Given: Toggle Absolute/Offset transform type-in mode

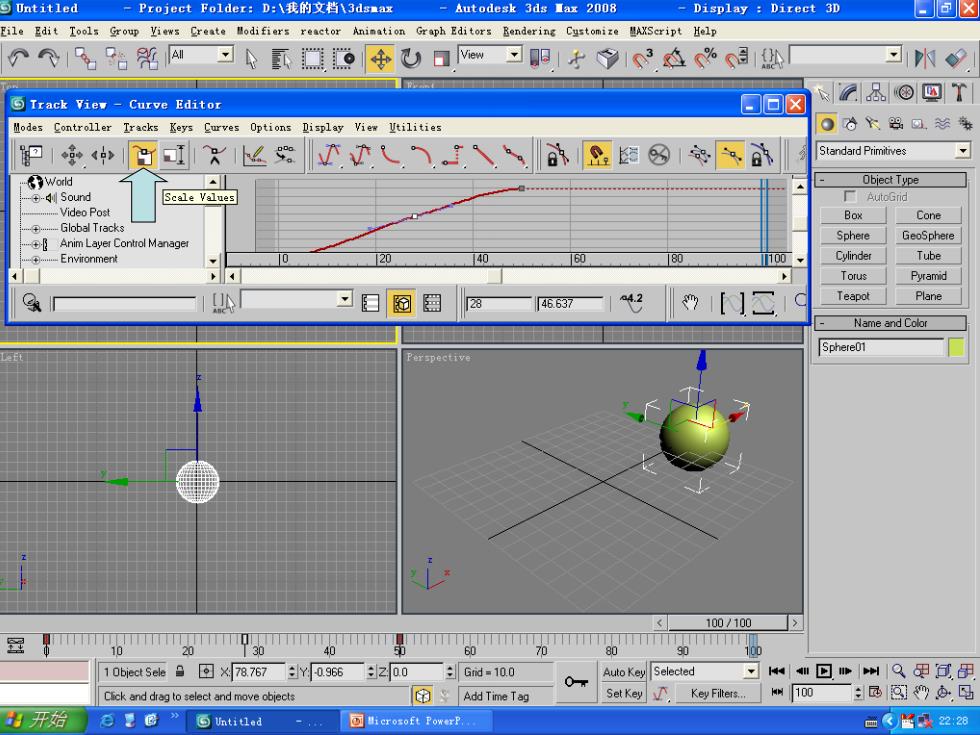Looking at the screenshot, I should click(x=206, y=672).
